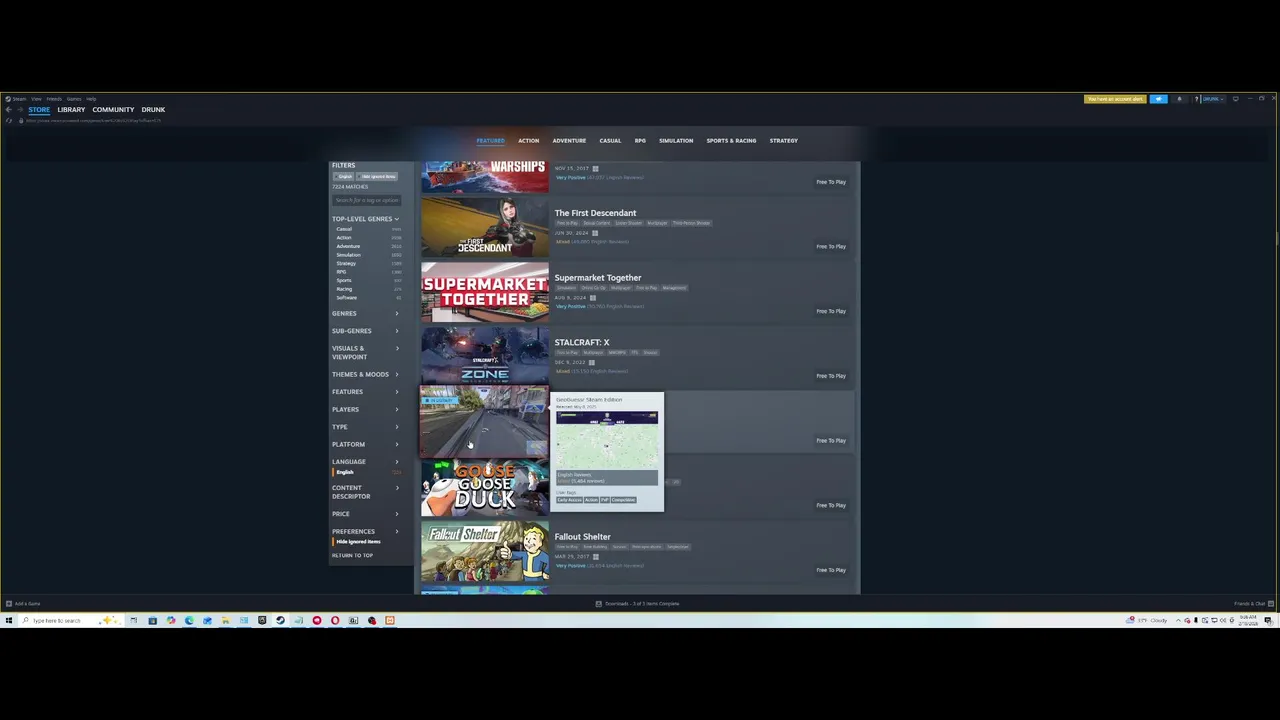
Task: Open the DRUNK account dropdown at top right
Action: pos(1213,99)
